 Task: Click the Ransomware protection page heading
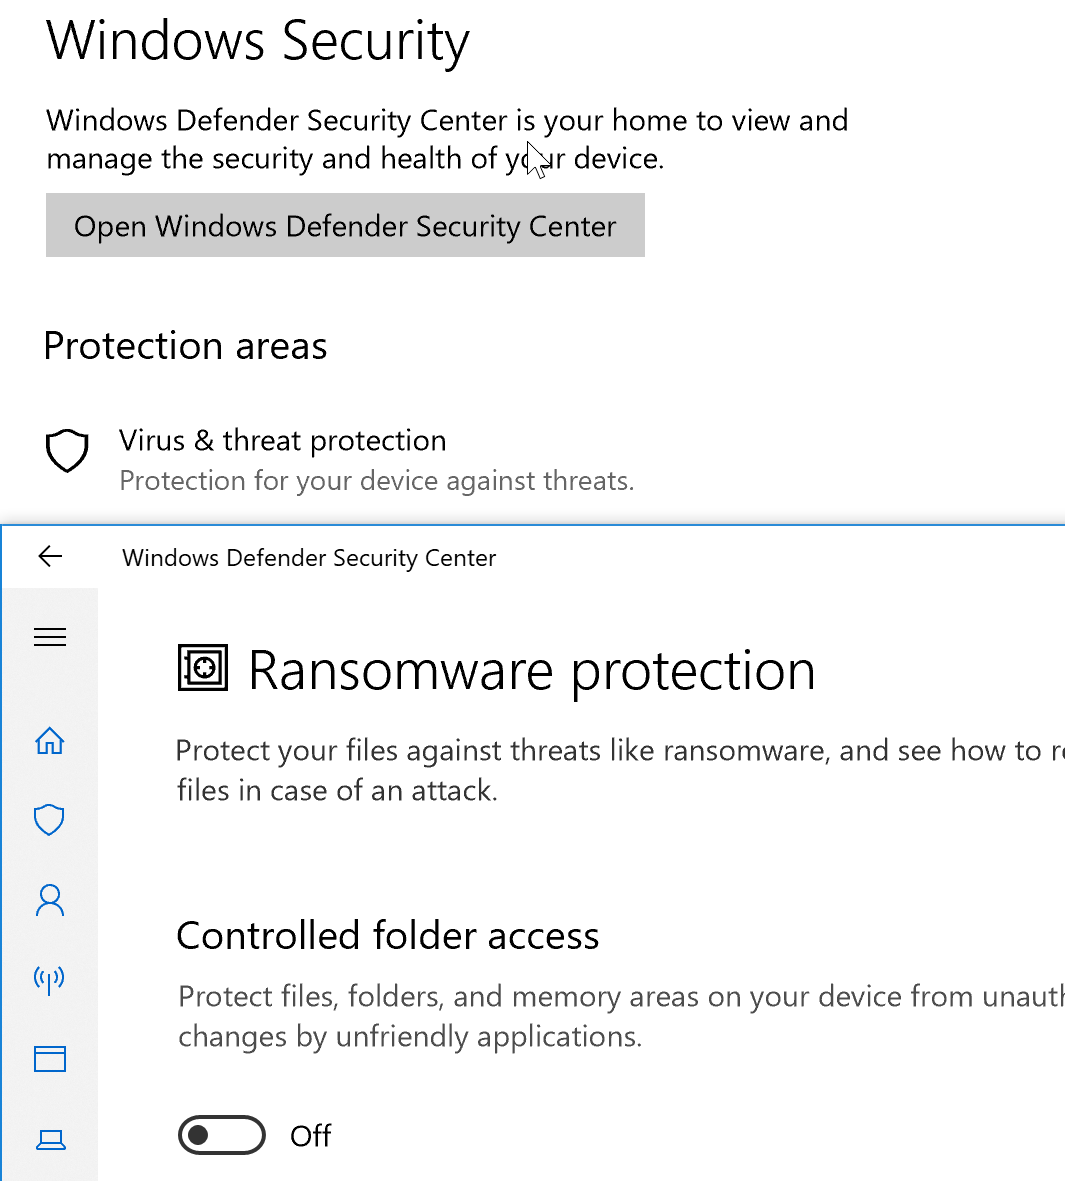531,670
